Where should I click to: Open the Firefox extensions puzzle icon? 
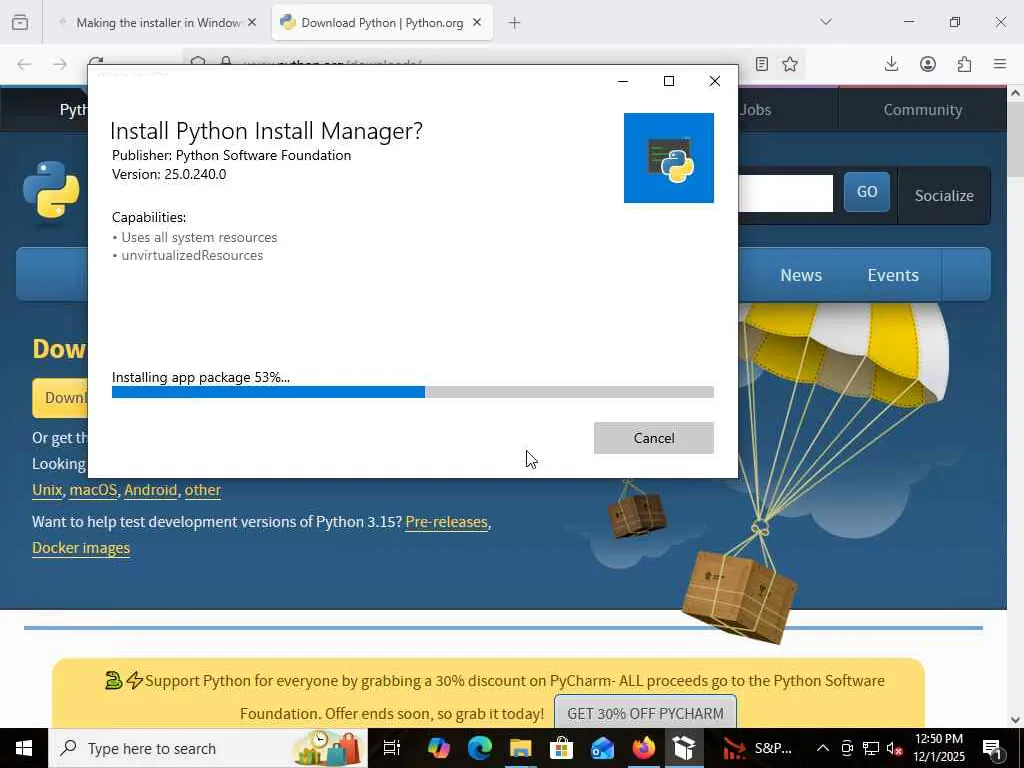point(965,64)
